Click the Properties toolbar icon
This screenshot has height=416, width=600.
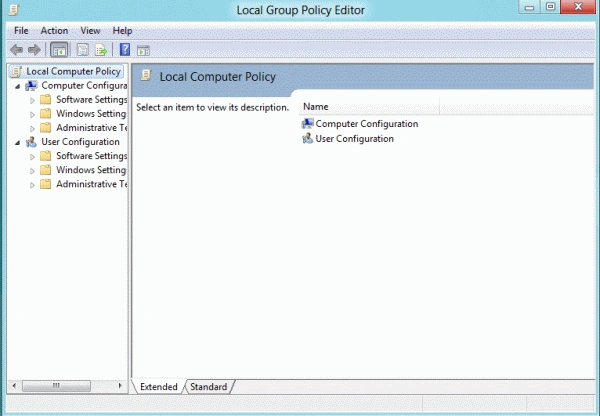coord(83,50)
